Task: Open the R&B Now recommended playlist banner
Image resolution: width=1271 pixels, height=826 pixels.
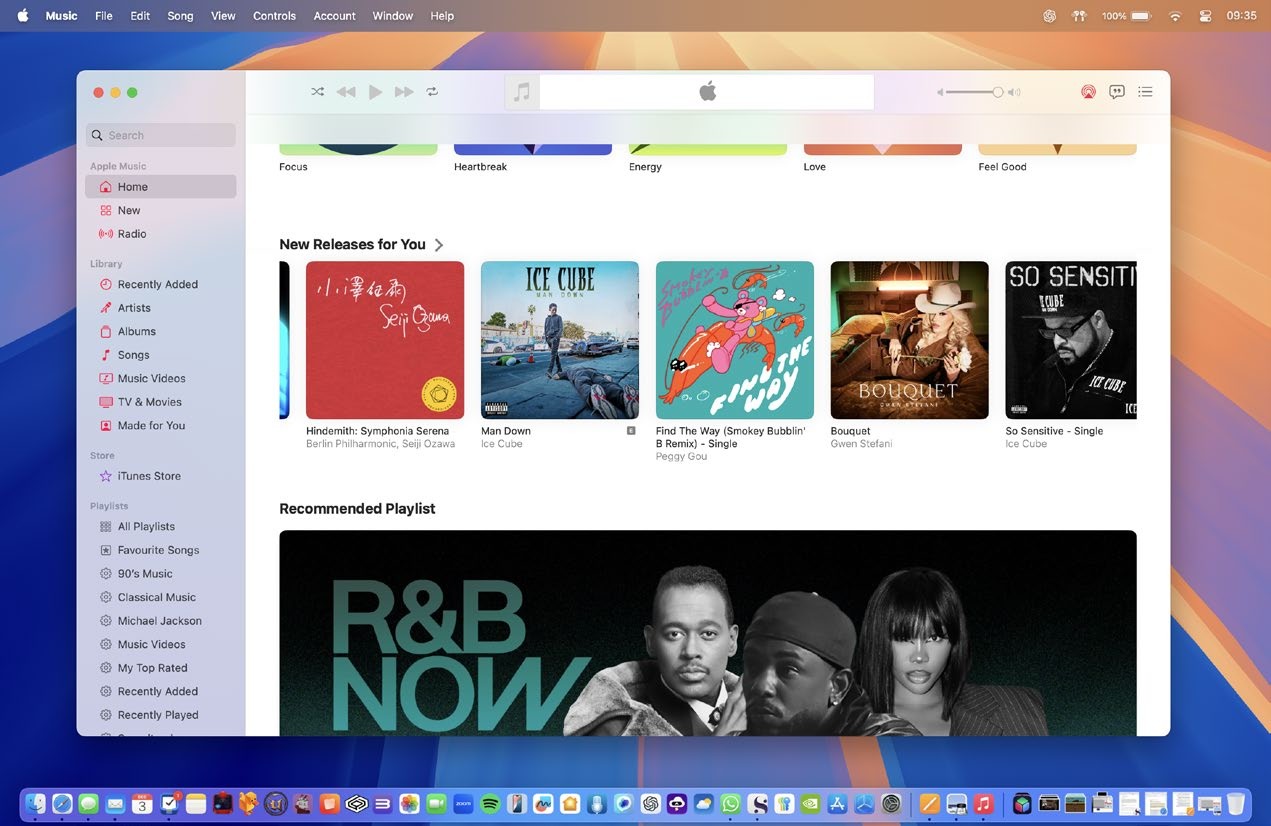Action: 708,633
